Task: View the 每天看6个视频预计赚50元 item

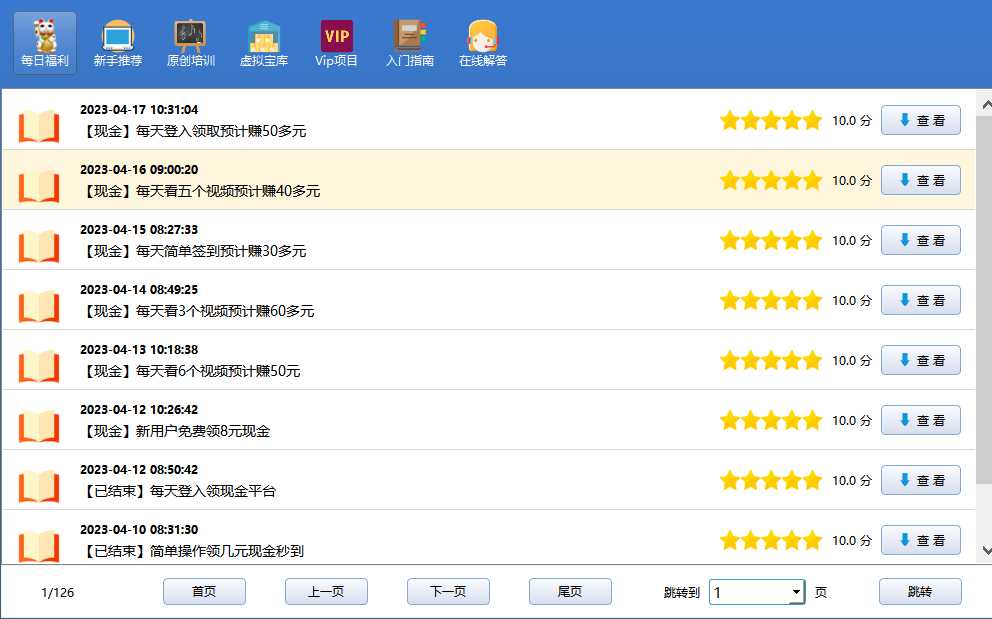Action: pos(921,360)
